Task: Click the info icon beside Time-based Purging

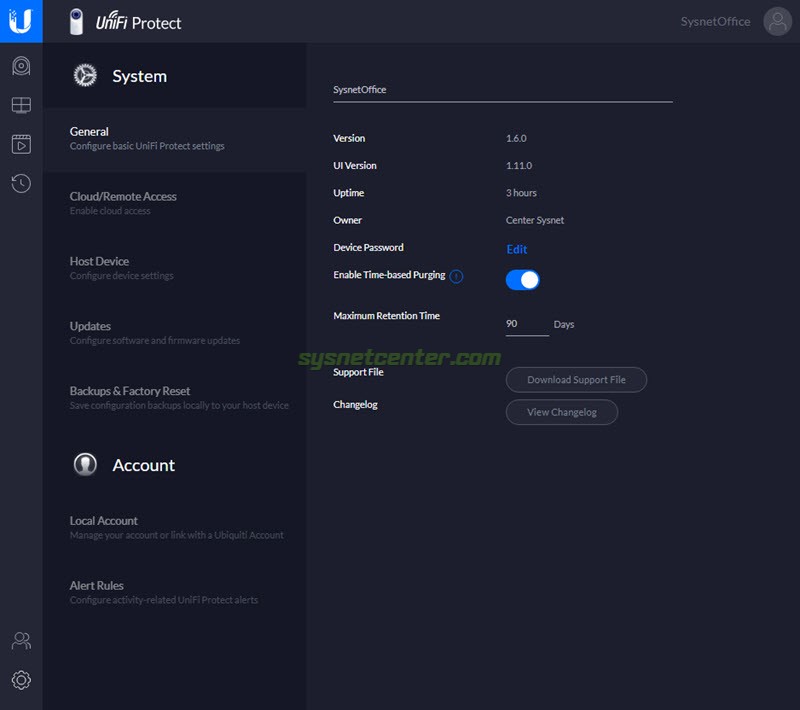Action: (x=456, y=276)
